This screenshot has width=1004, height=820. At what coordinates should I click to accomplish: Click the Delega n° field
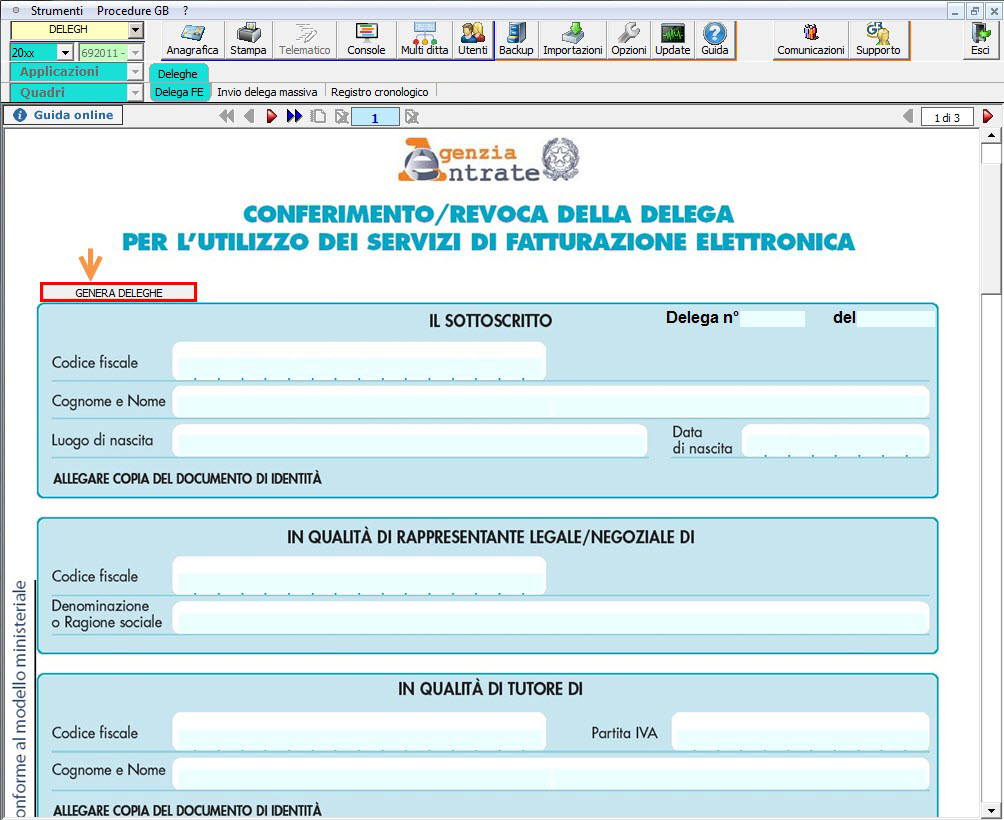tap(772, 318)
